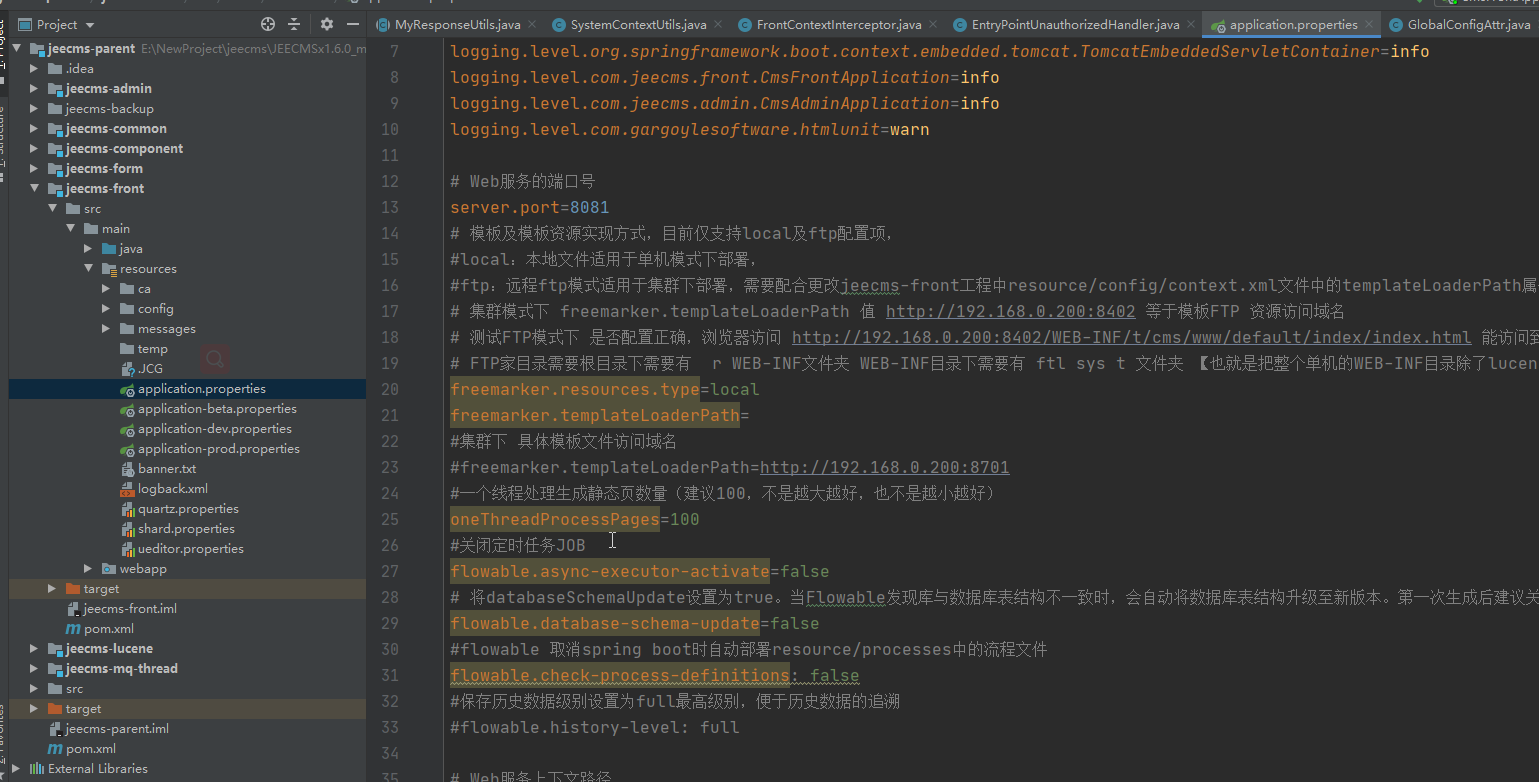Open the GlobalConfigAttr.java tab
This screenshot has width=1539, height=782.
tap(1465, 24)
